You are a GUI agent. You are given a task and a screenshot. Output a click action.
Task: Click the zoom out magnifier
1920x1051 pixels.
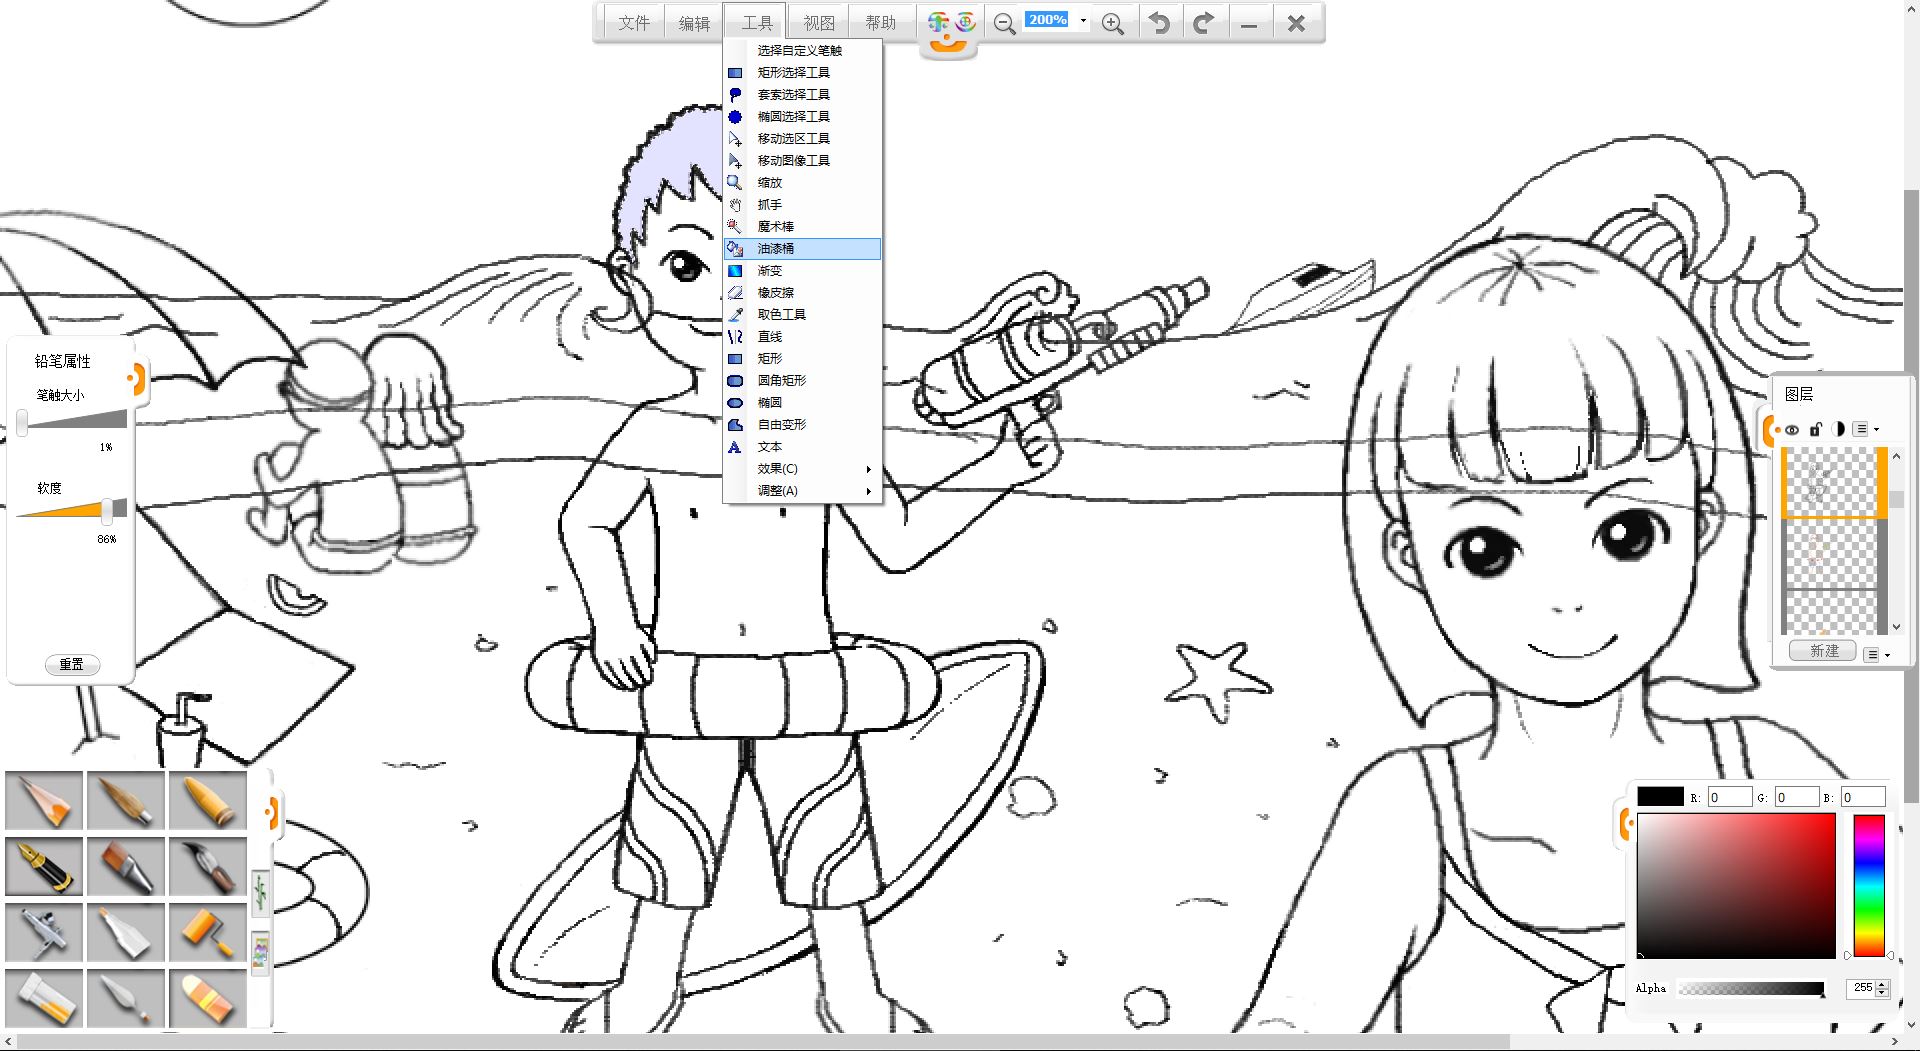pyautogui.click(x=1004, y=23)
